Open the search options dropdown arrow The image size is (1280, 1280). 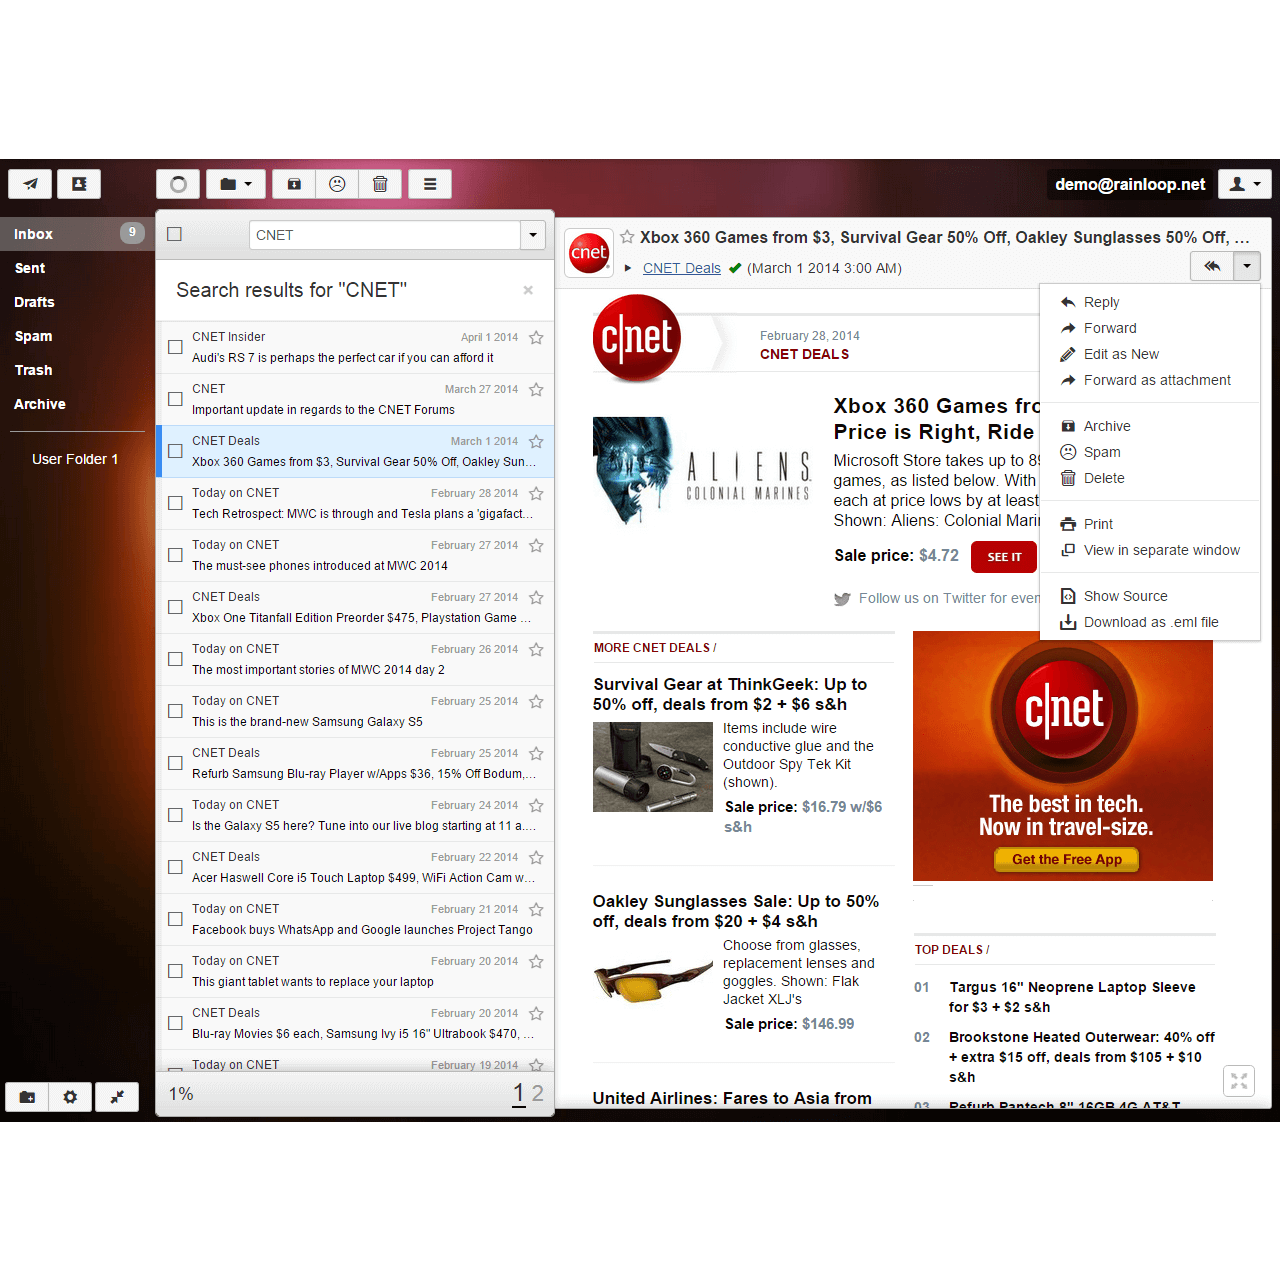pos(533,235)
